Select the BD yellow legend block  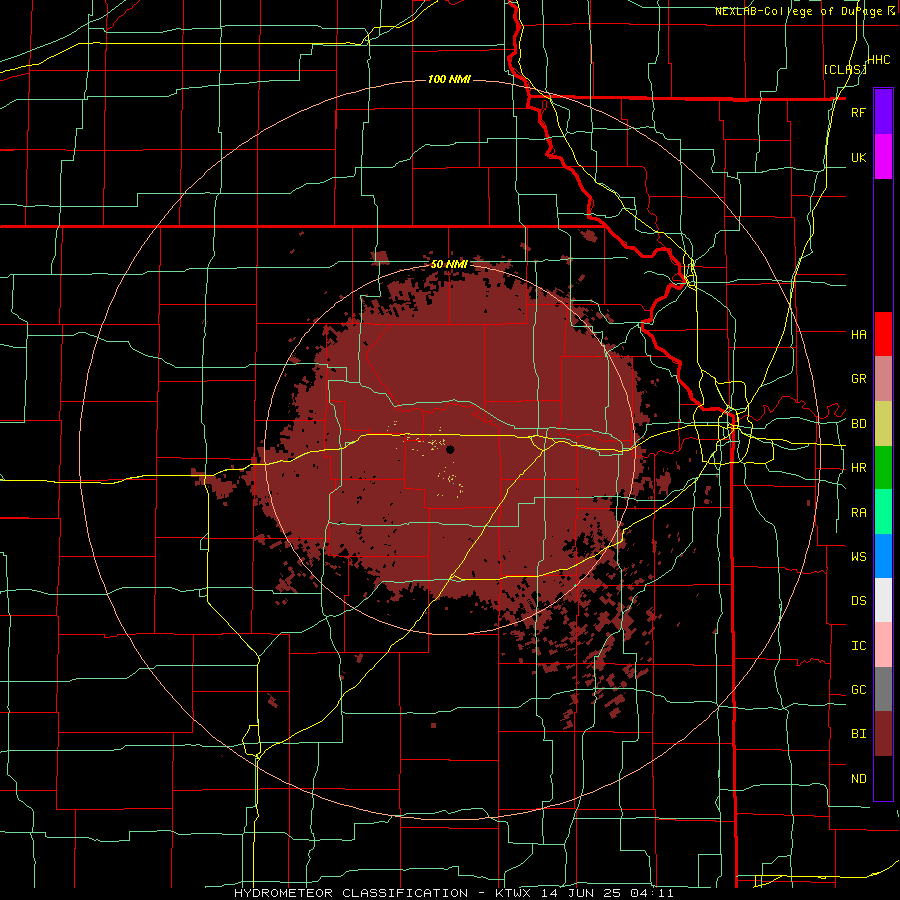point(883,424)
